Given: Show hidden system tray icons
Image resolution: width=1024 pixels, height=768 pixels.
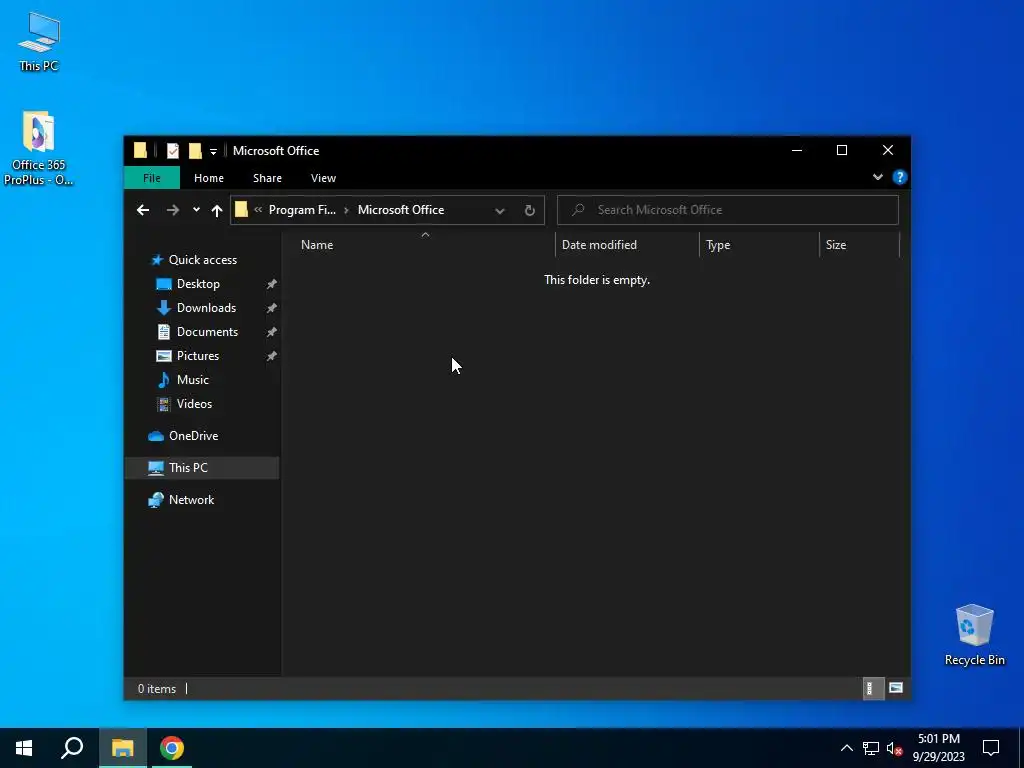Looking at the screenshot, I should pyautogui.click(x=846, y=748).
